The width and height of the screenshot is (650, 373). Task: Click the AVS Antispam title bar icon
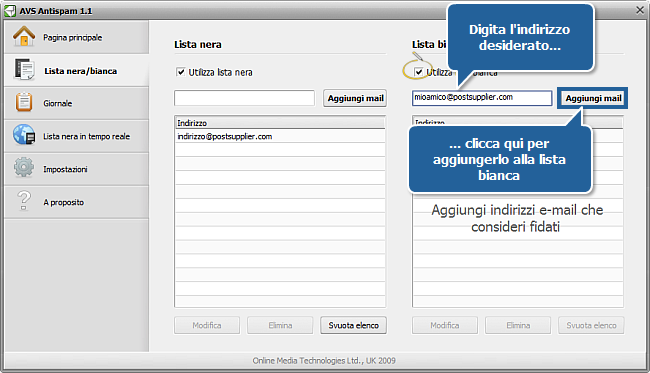(x=10, y=11)
